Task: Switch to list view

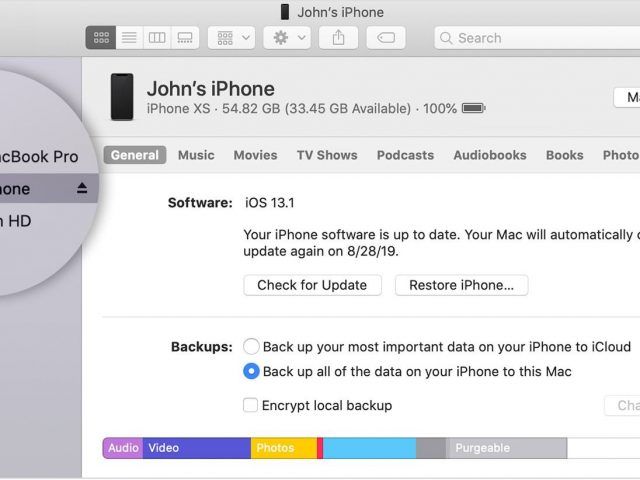Action: pyautogui.click(x=129, y=38)
